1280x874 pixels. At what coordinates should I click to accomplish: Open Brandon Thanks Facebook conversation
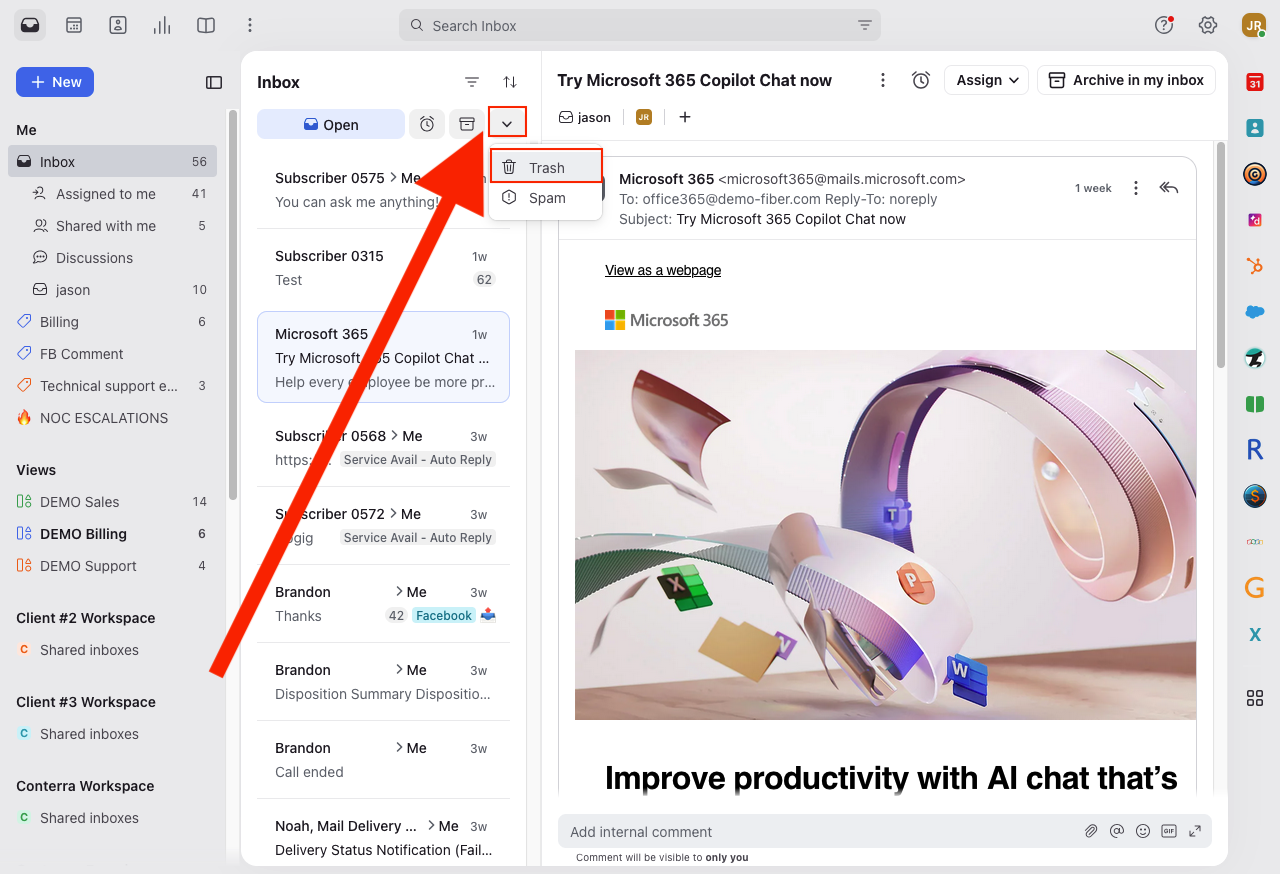(x=384, y=604)
